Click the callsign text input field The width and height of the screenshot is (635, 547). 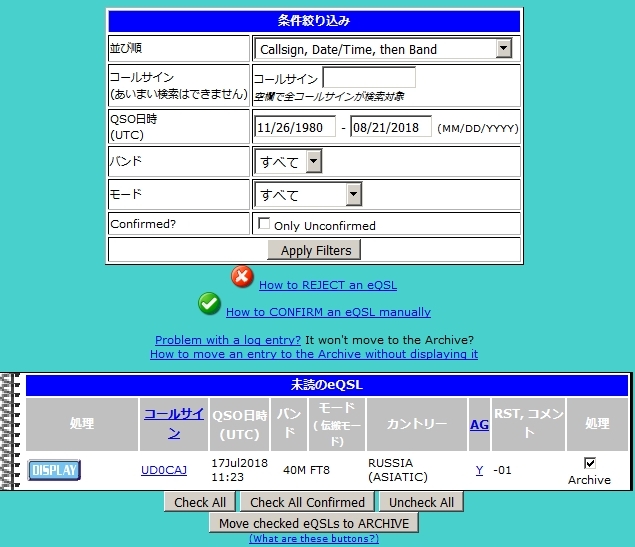click(368, 78)
